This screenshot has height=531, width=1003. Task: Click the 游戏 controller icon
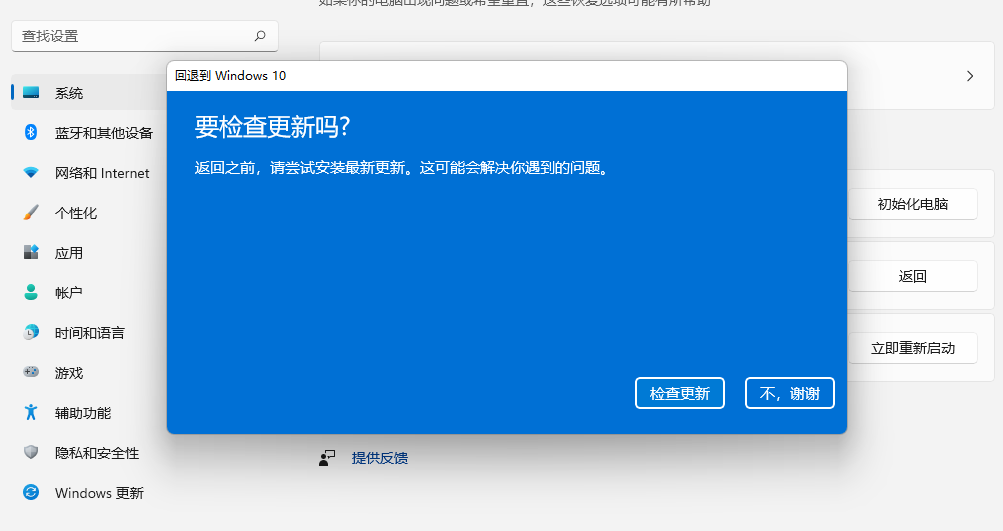pos(31,372)
